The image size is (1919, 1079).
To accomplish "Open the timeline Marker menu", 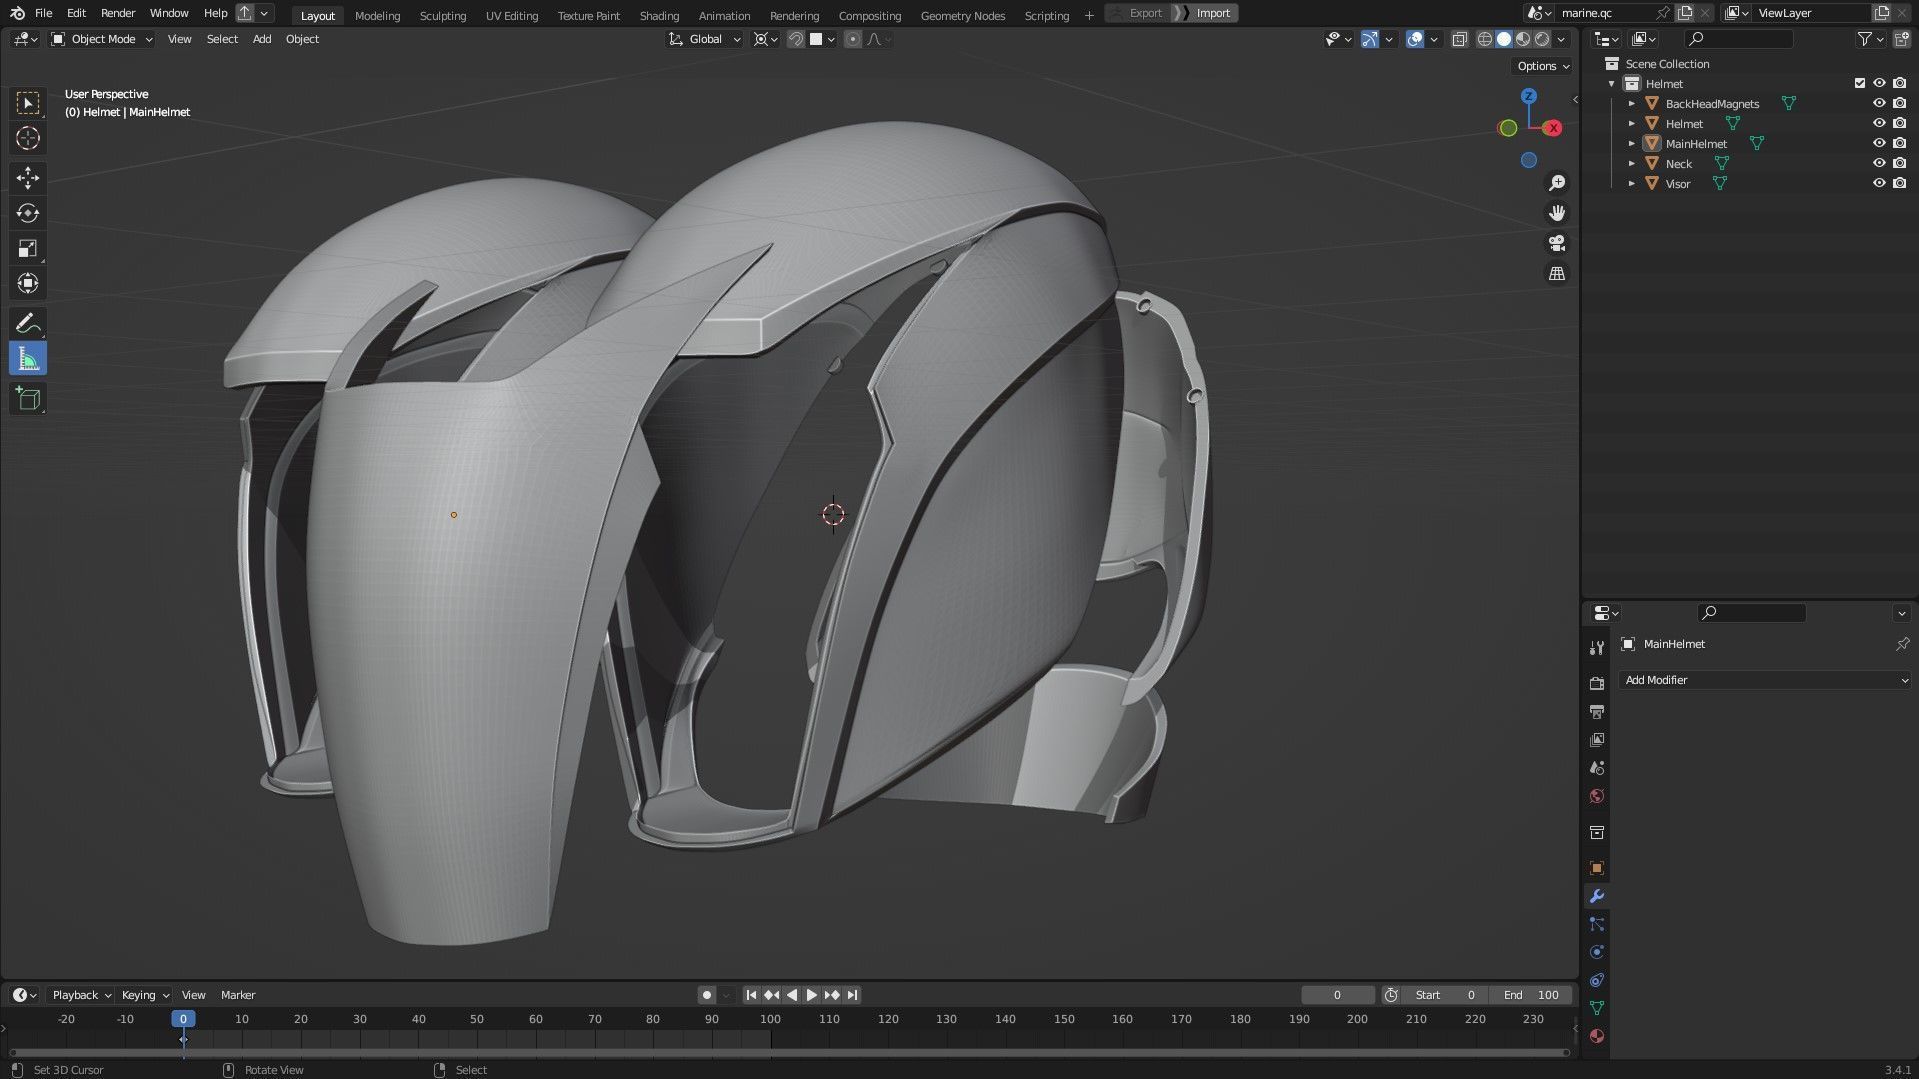I will (x=238, y=995).
